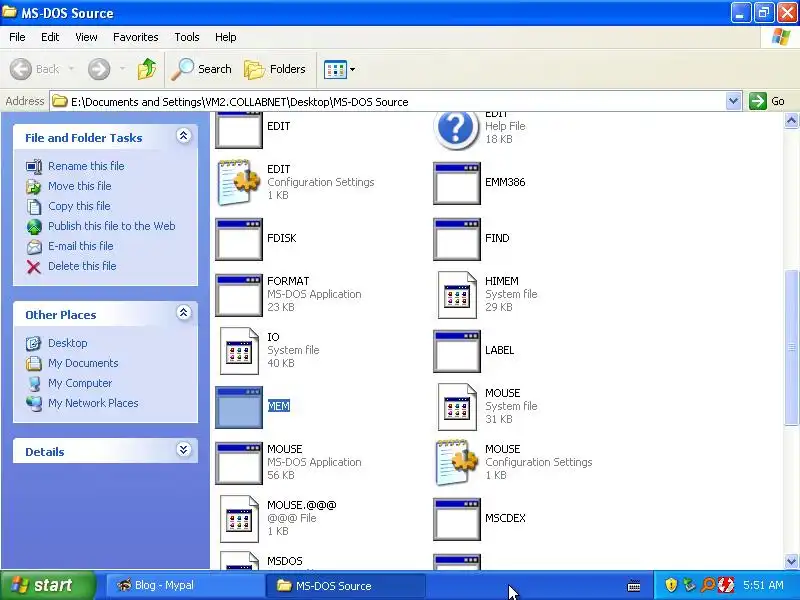Click the security shield tray icon
This screenshot has width=800, height=600.
pos(671,585)
